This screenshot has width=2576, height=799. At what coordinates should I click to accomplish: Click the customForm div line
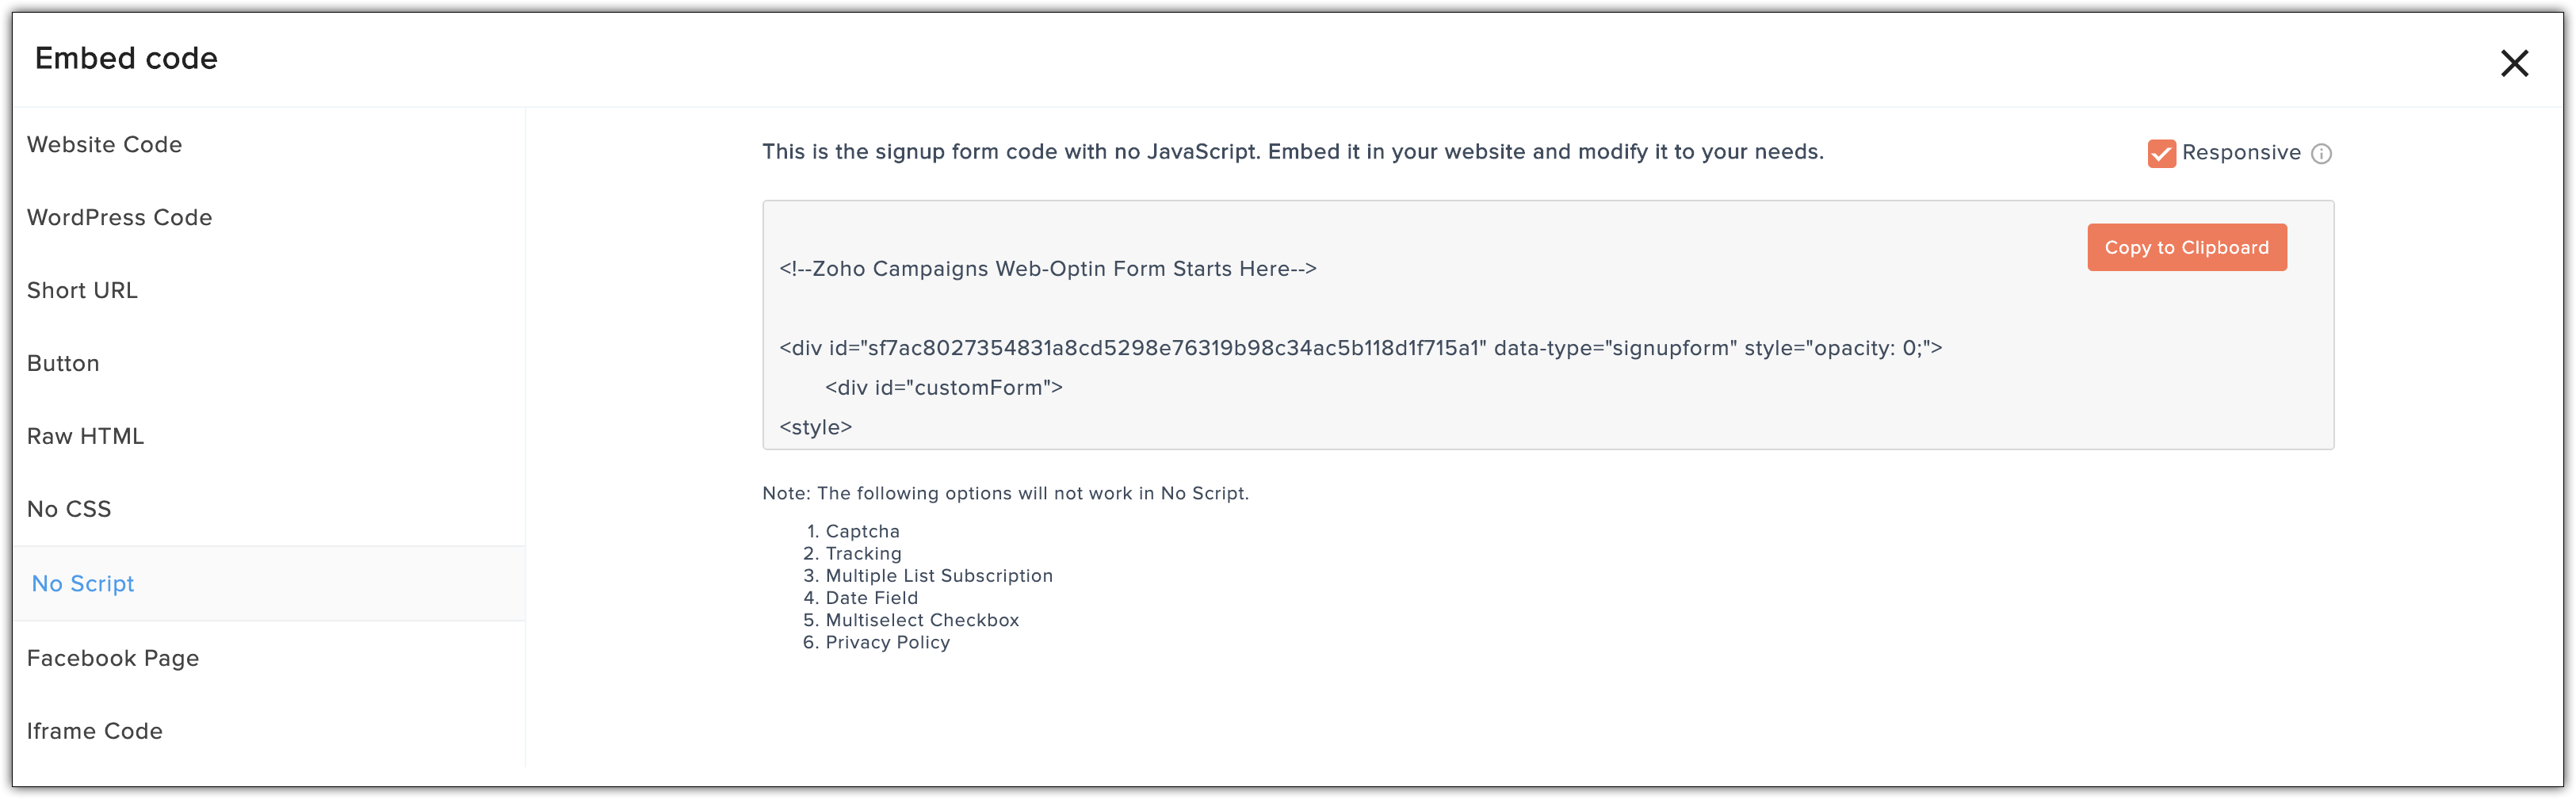(943, 388)
